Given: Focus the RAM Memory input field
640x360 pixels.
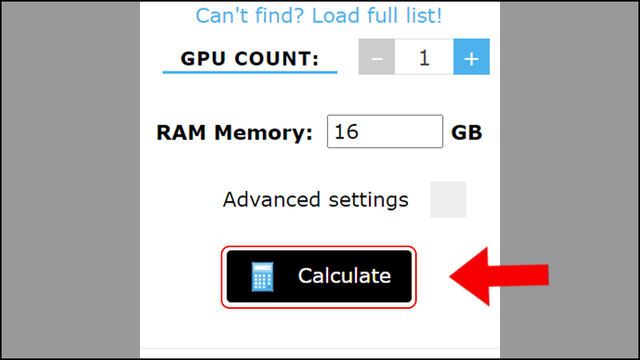Looking at the screenshot, I should click(x=385, y=131).
